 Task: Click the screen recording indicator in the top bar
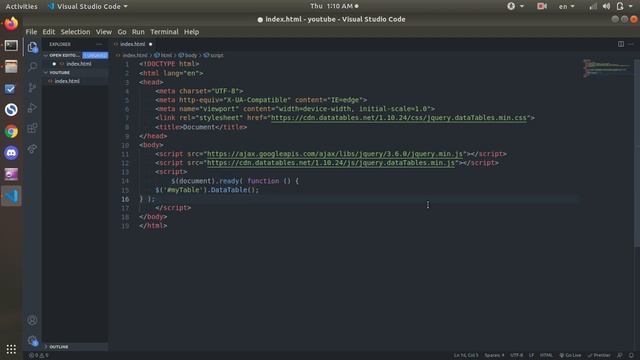(542, 6)
